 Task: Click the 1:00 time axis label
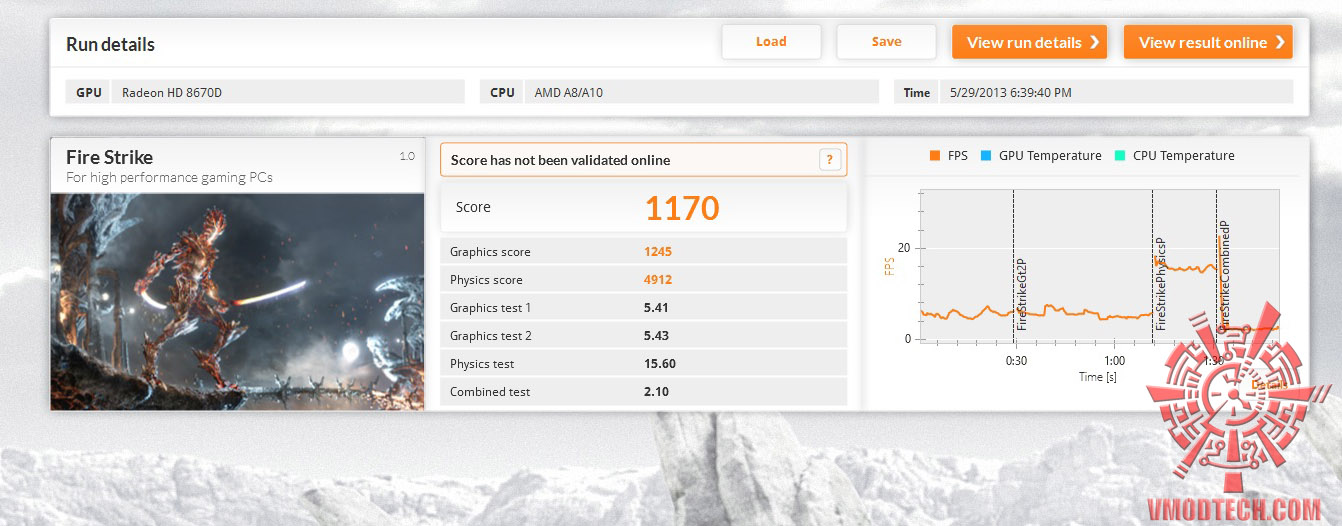1114,361
